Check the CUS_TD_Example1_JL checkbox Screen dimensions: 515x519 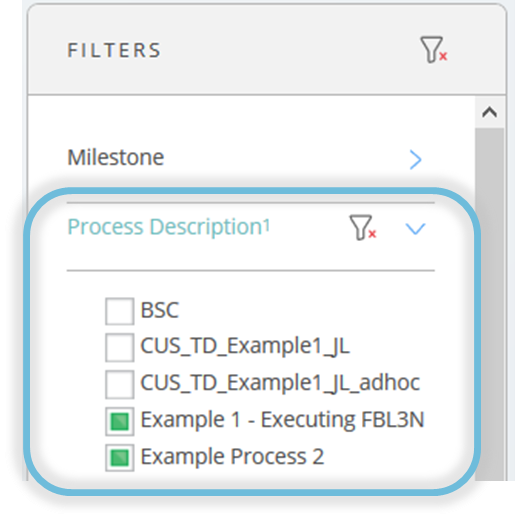pyautogui.click(x=120, y=347)
